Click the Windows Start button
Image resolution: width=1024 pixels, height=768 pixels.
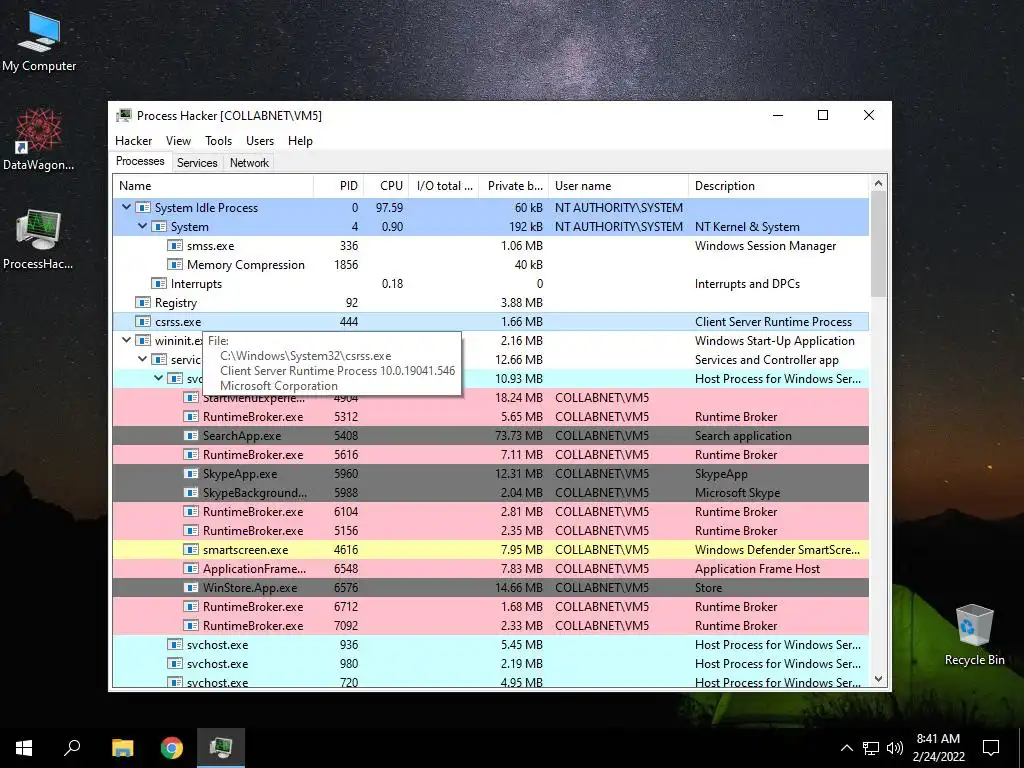point(24,748)
